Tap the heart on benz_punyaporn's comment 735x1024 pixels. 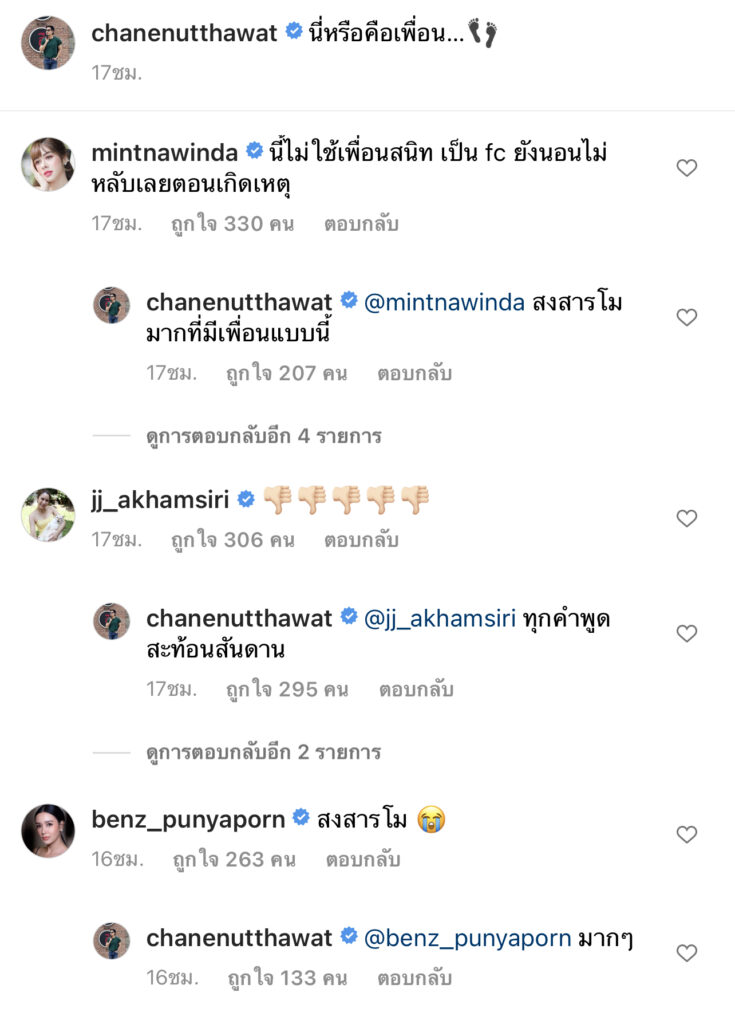pos(686,834)
